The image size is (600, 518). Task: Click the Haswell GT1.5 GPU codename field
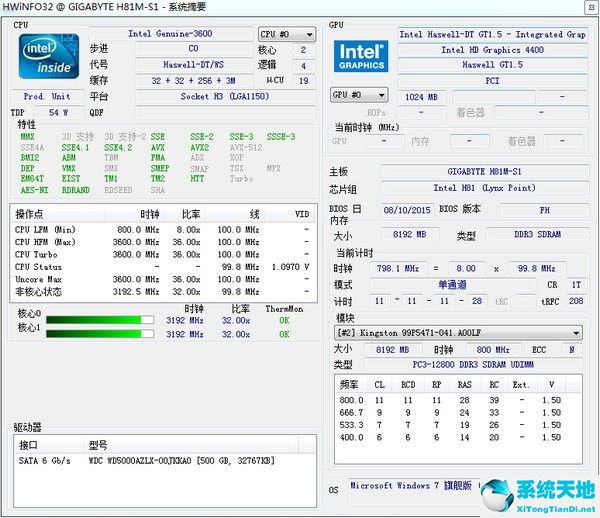tap(492, 65)
